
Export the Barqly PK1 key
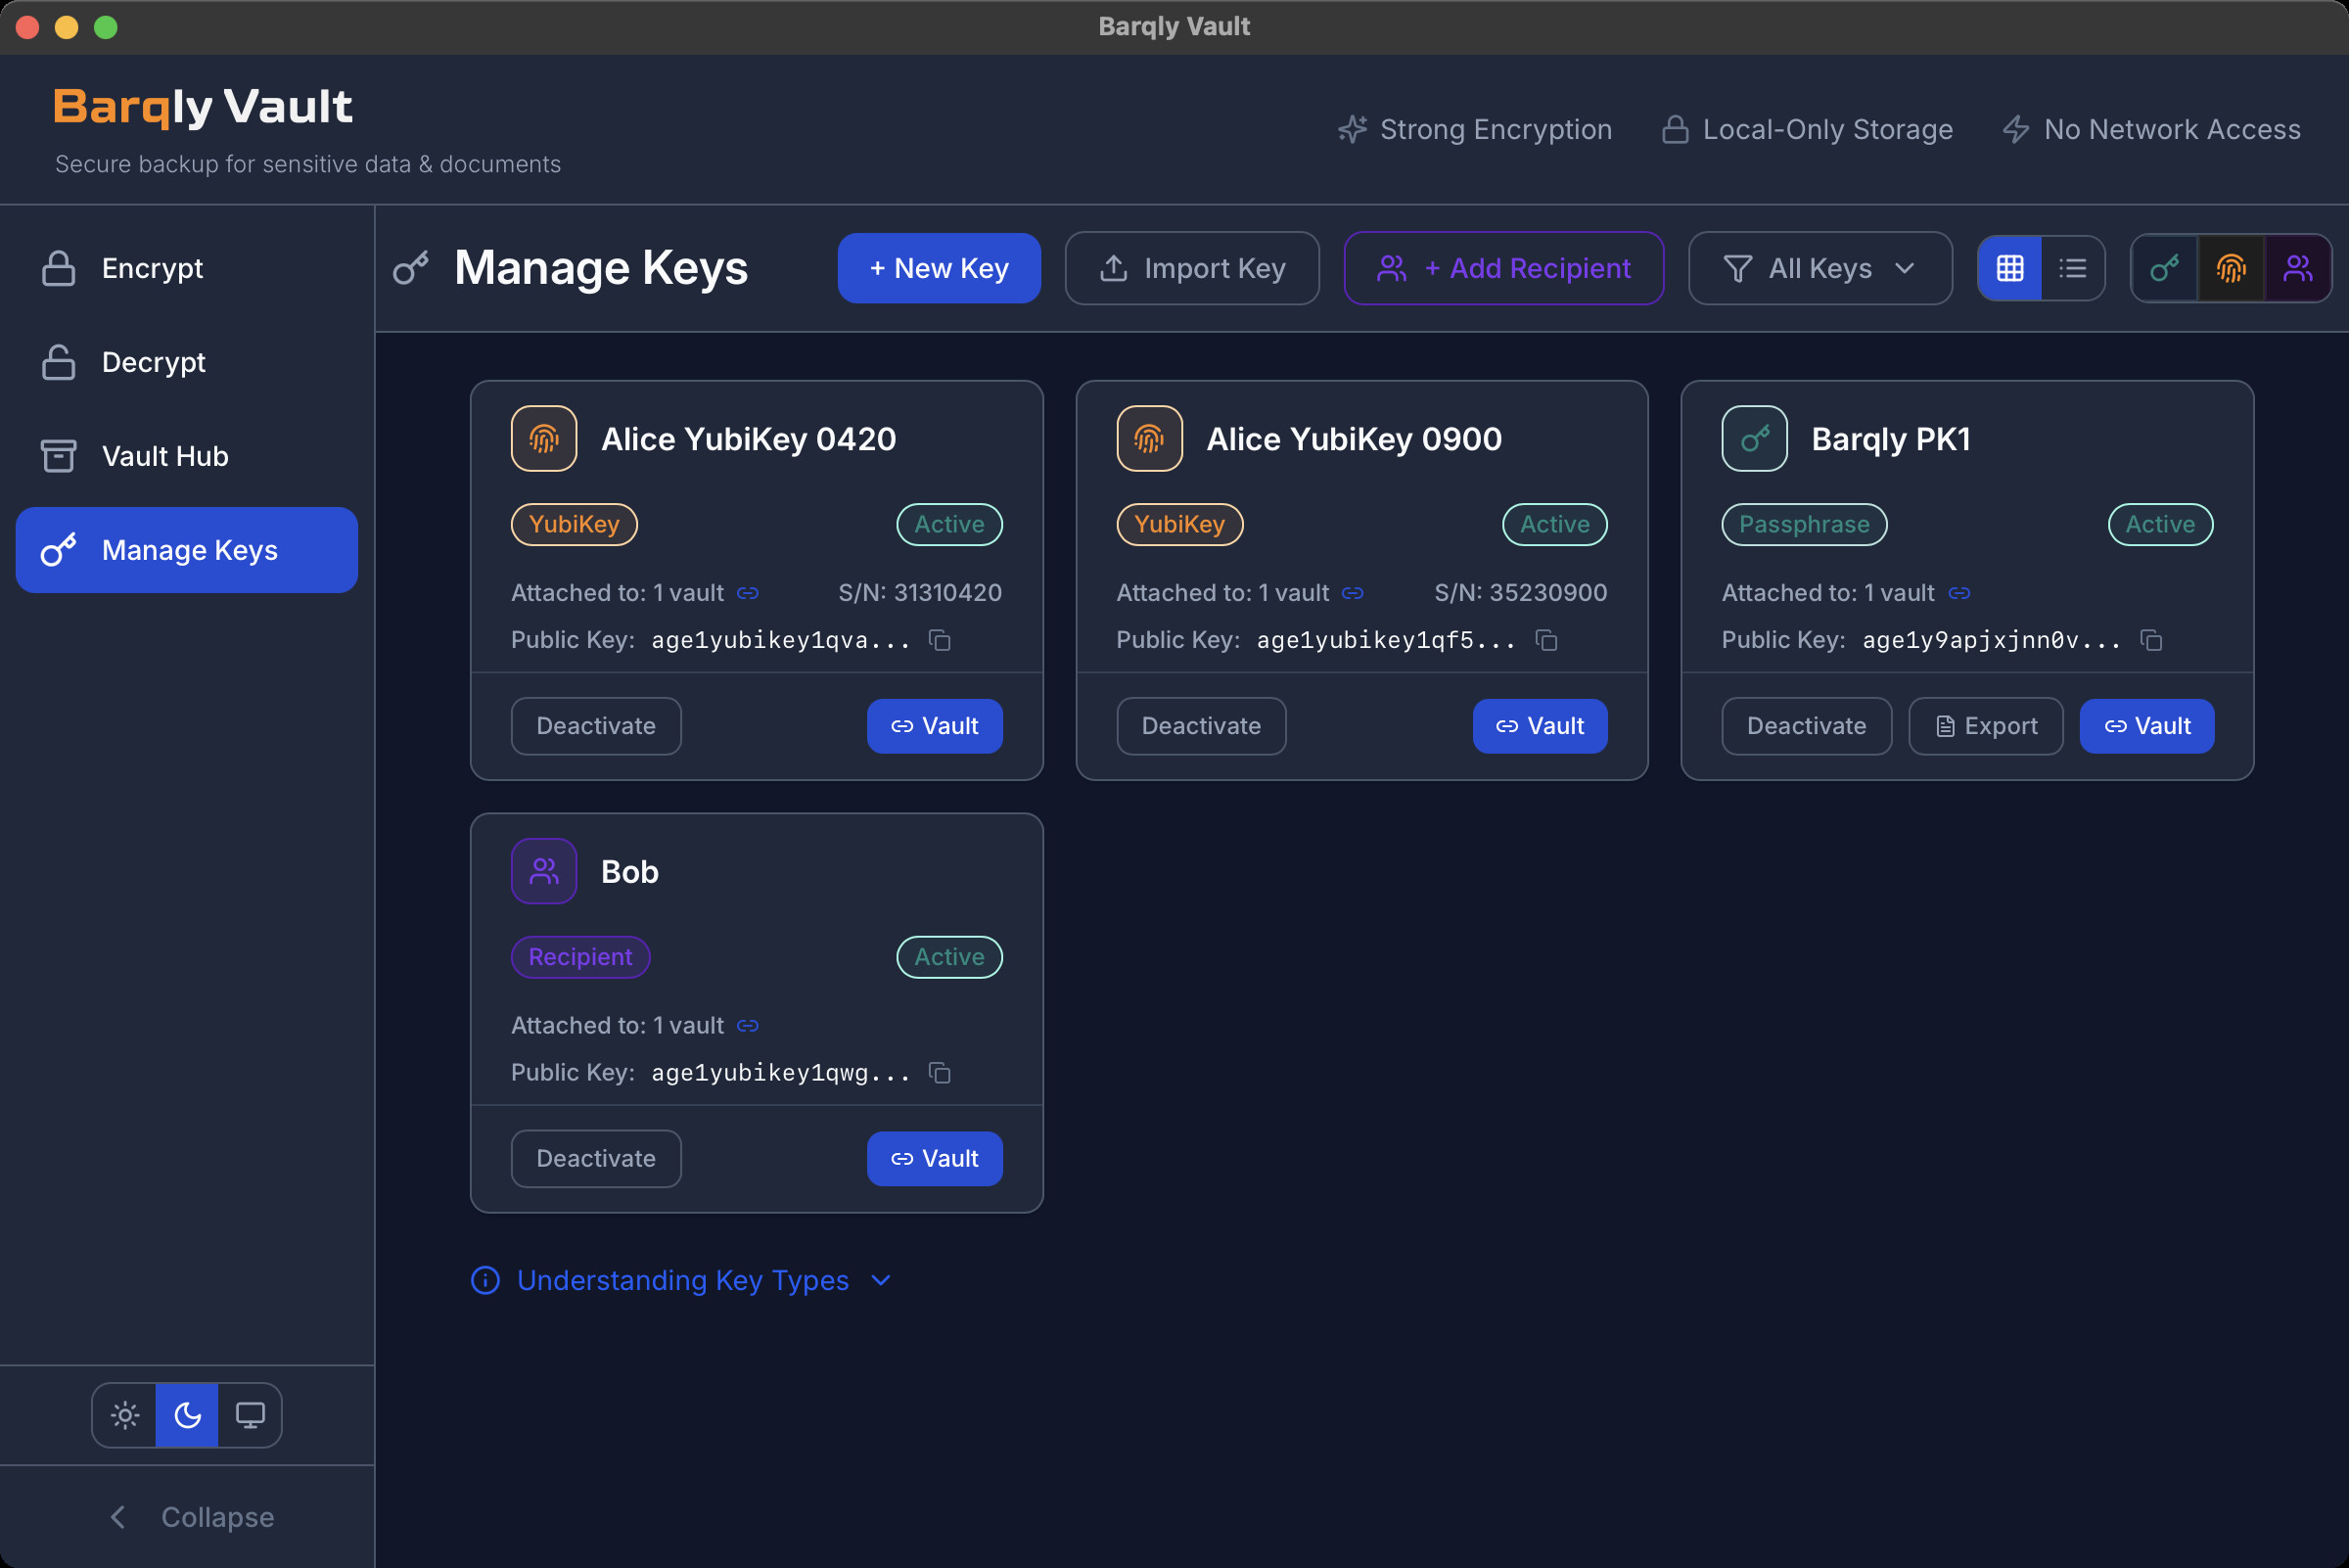1985,726
